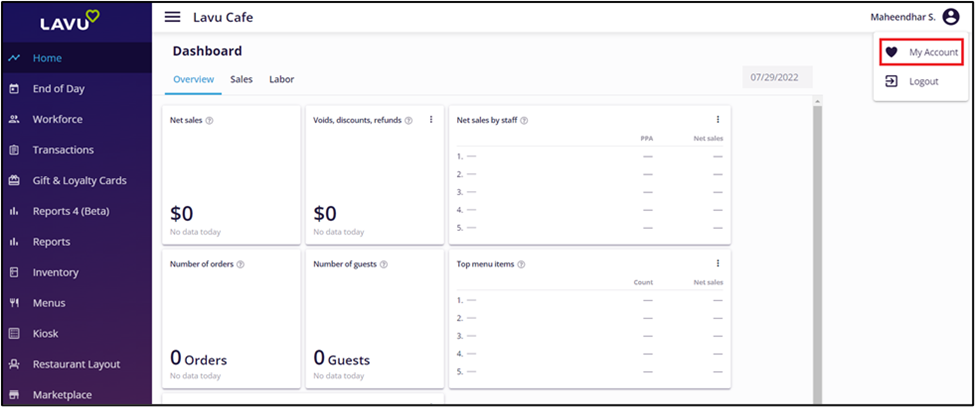
Task: Click the Top menu items help icon
Action: pyautogui.click(x=521, y=264)
